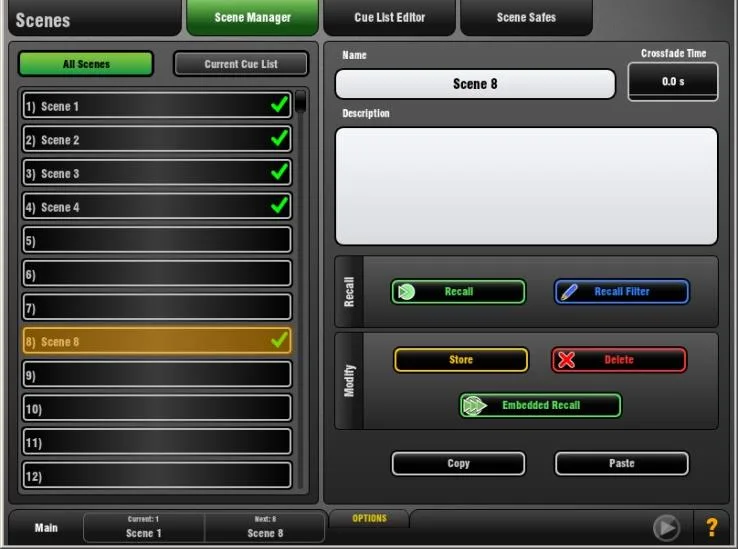This screenshot has height=549, width=738.
Task: Open the Recall Filter
Action: [x=622, y=292]
